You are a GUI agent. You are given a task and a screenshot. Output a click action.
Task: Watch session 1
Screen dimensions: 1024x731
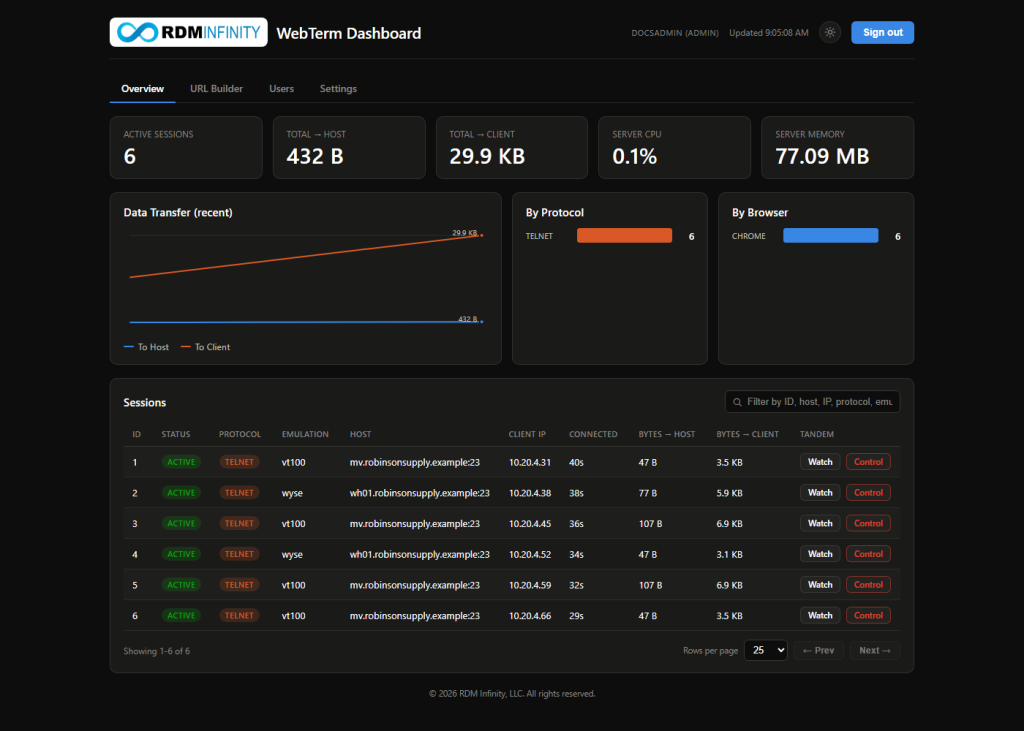tap(820, 462)
